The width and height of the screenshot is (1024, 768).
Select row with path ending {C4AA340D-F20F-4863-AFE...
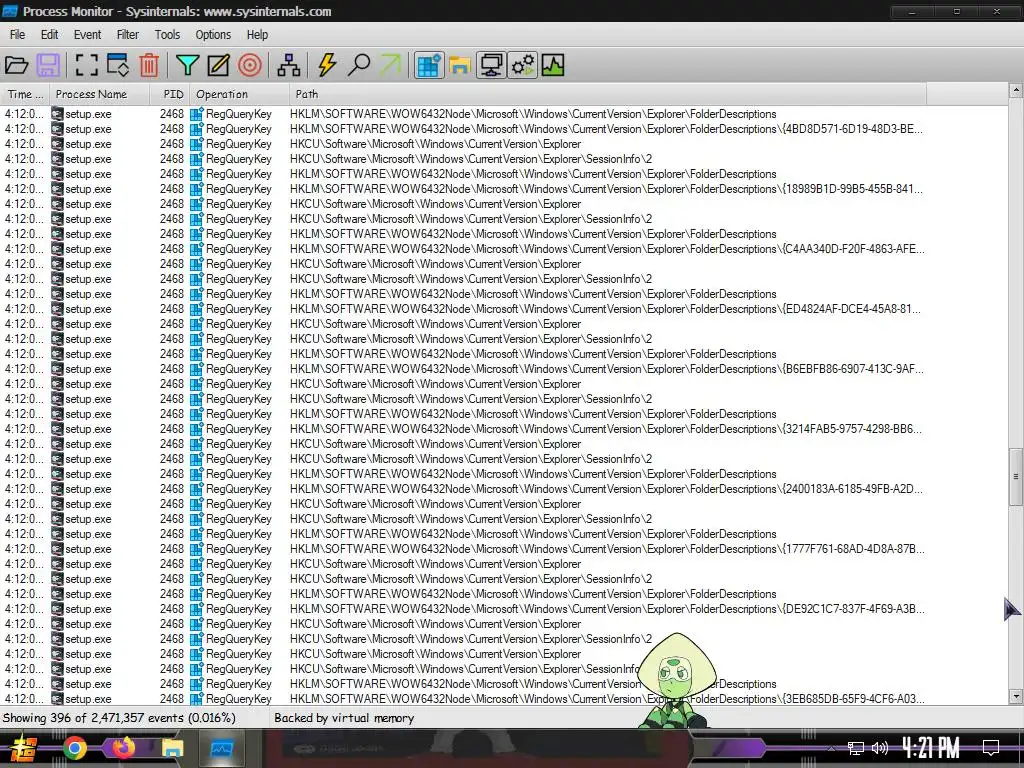click(464, 249)
